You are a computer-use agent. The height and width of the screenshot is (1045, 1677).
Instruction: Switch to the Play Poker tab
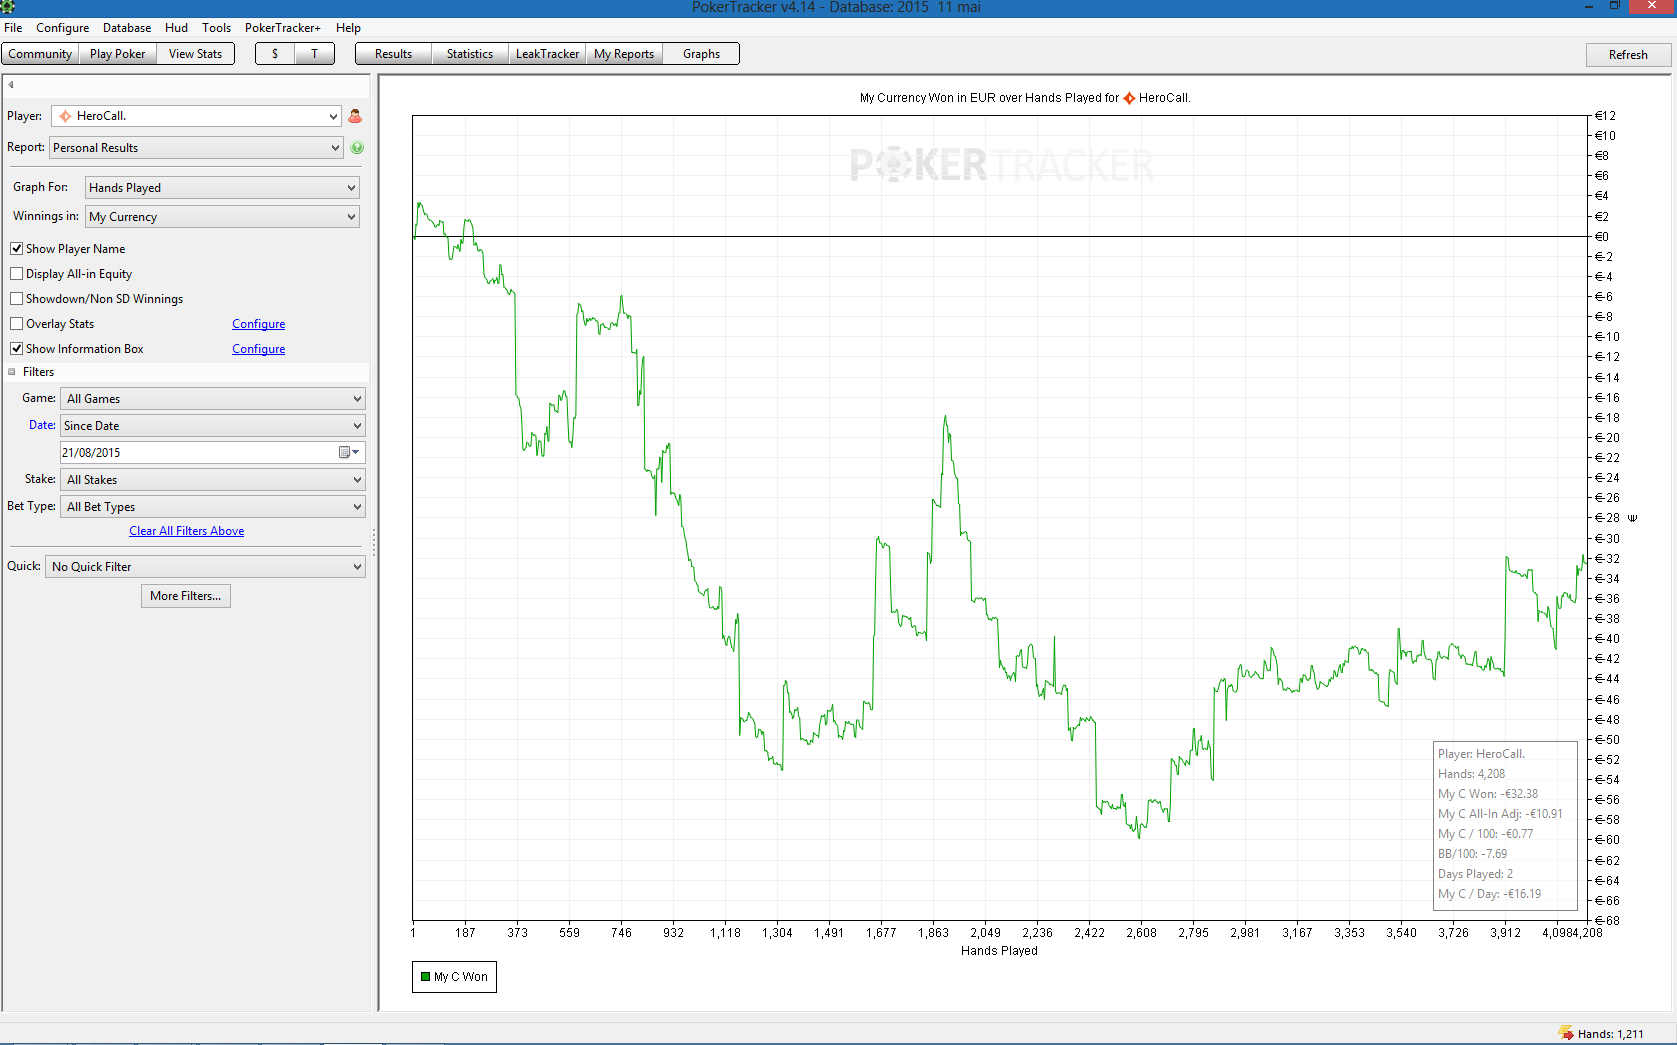click(118, 54)
